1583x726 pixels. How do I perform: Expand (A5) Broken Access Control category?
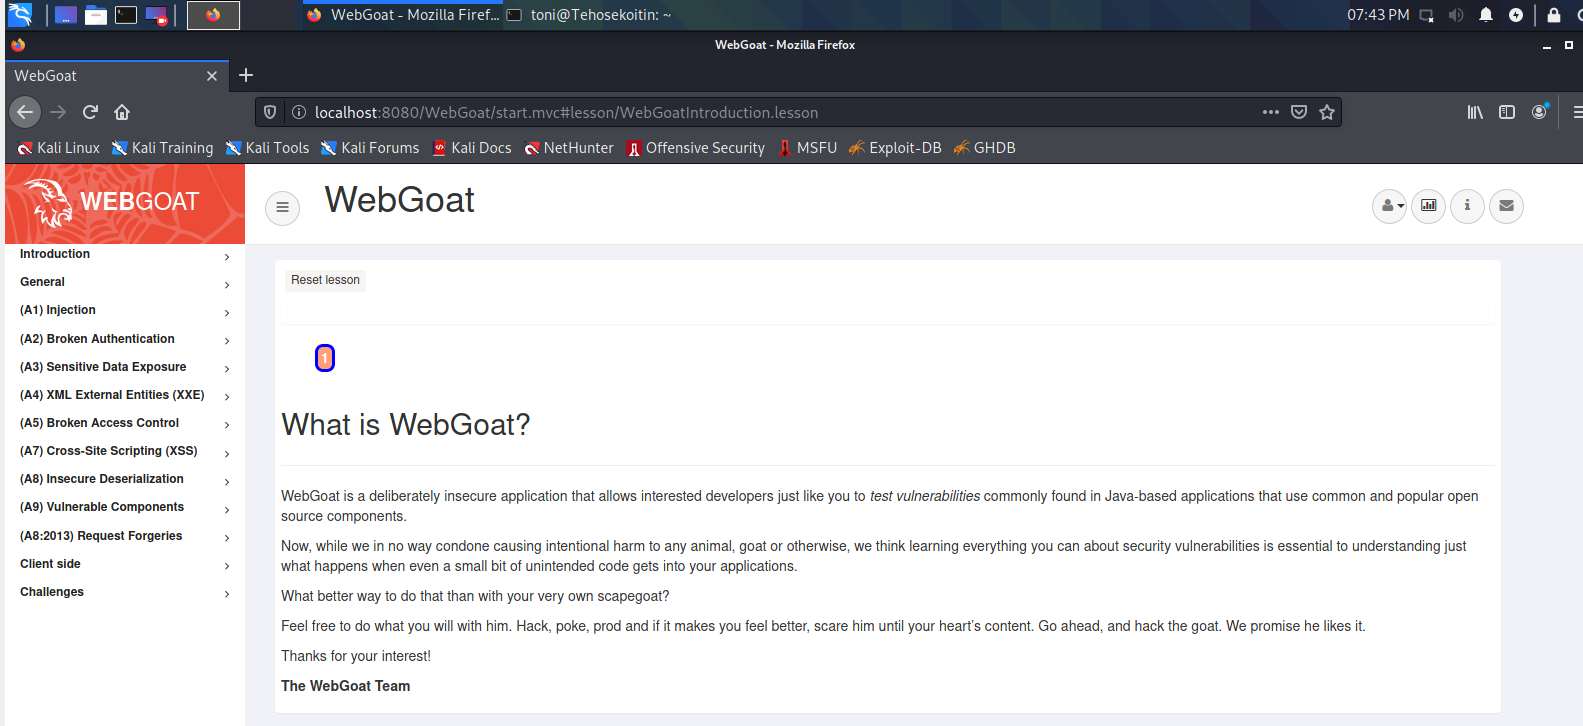point(125,424)
